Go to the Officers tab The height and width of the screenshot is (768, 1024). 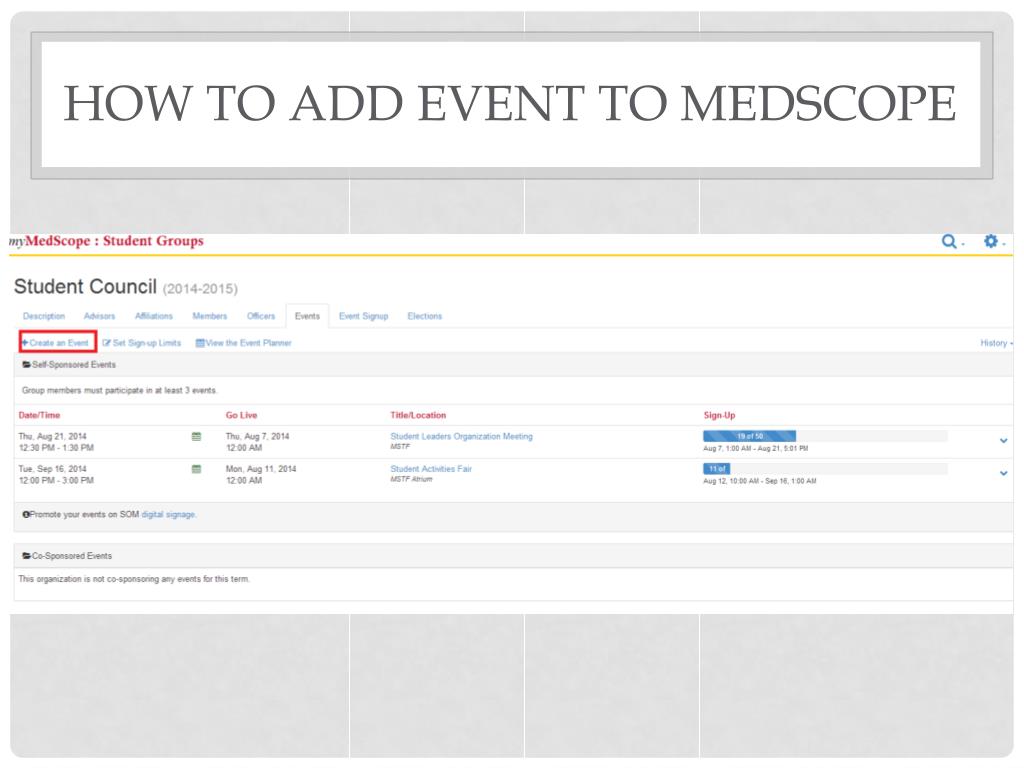click(x=261, y=316)
